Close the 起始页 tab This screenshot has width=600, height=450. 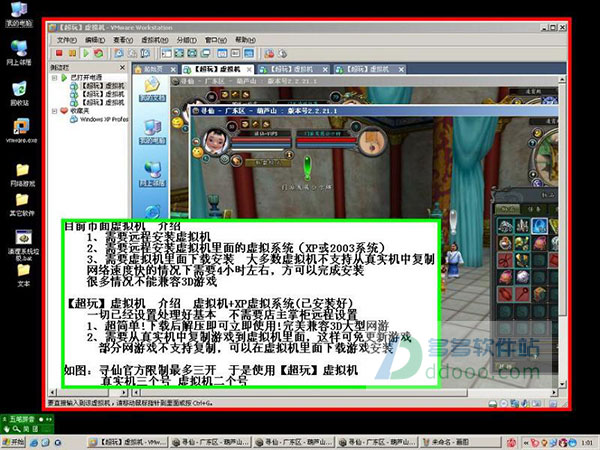(x=173, y=69)
